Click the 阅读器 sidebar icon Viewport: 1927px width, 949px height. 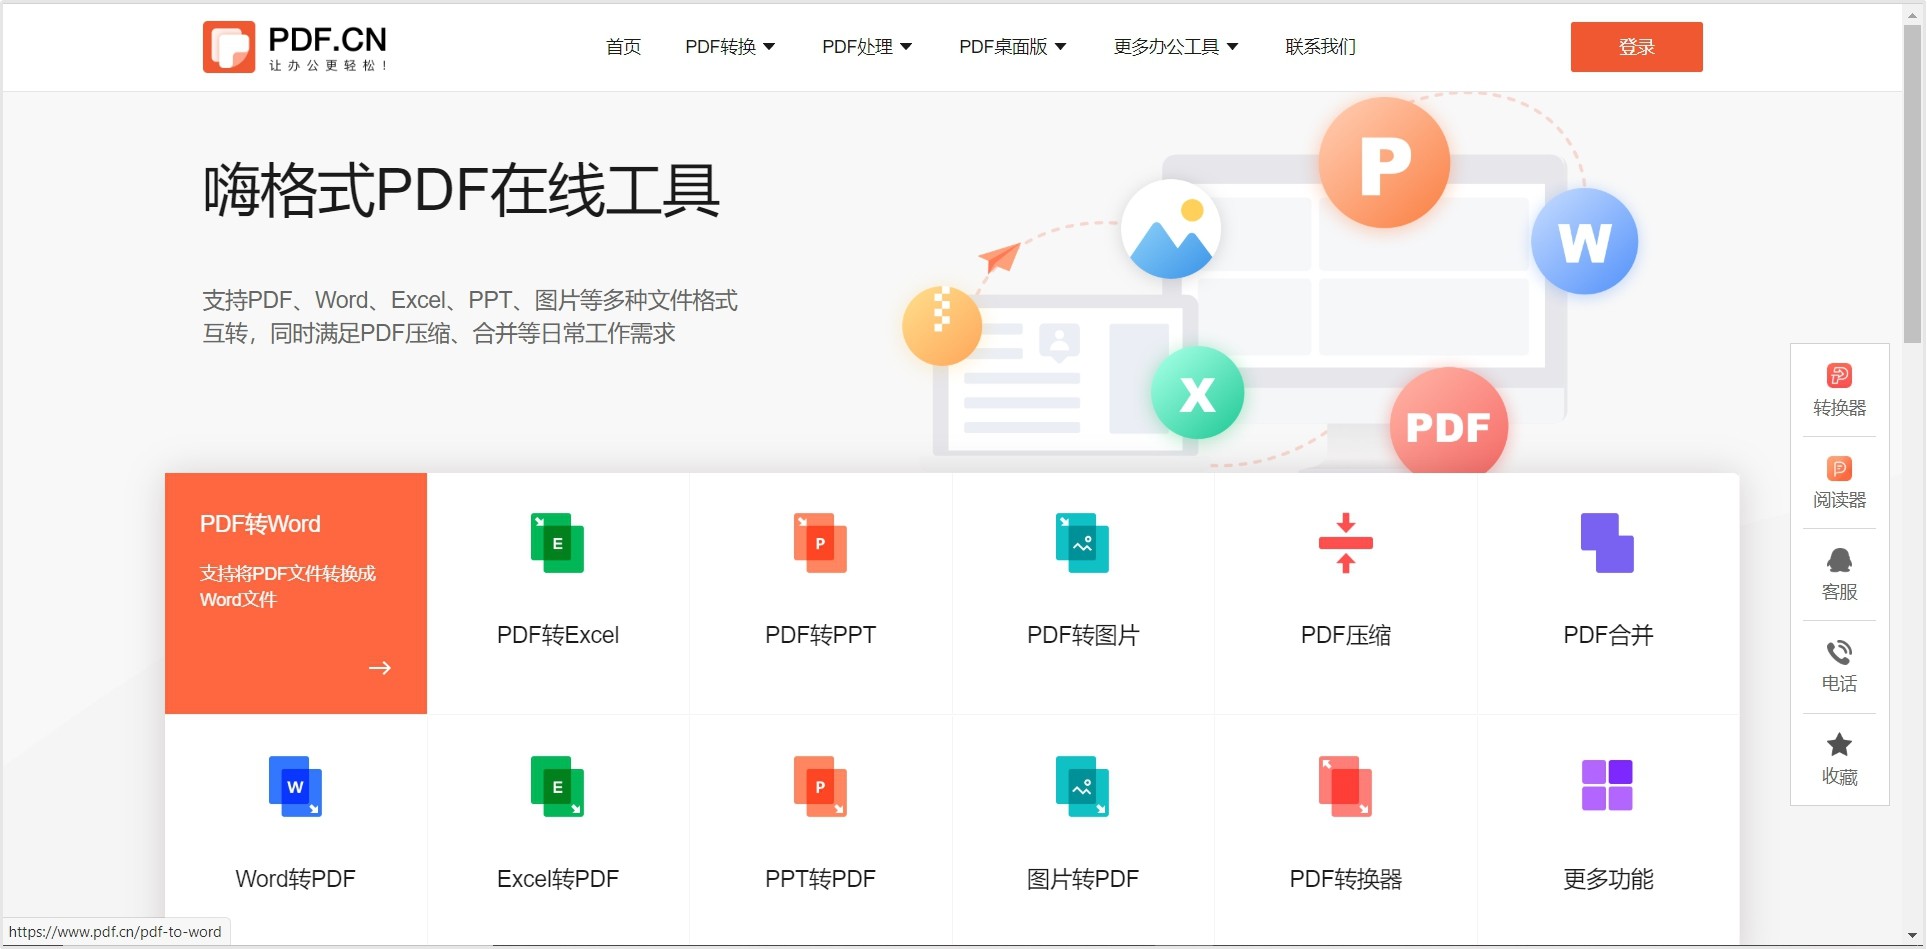click(1839, 468)
